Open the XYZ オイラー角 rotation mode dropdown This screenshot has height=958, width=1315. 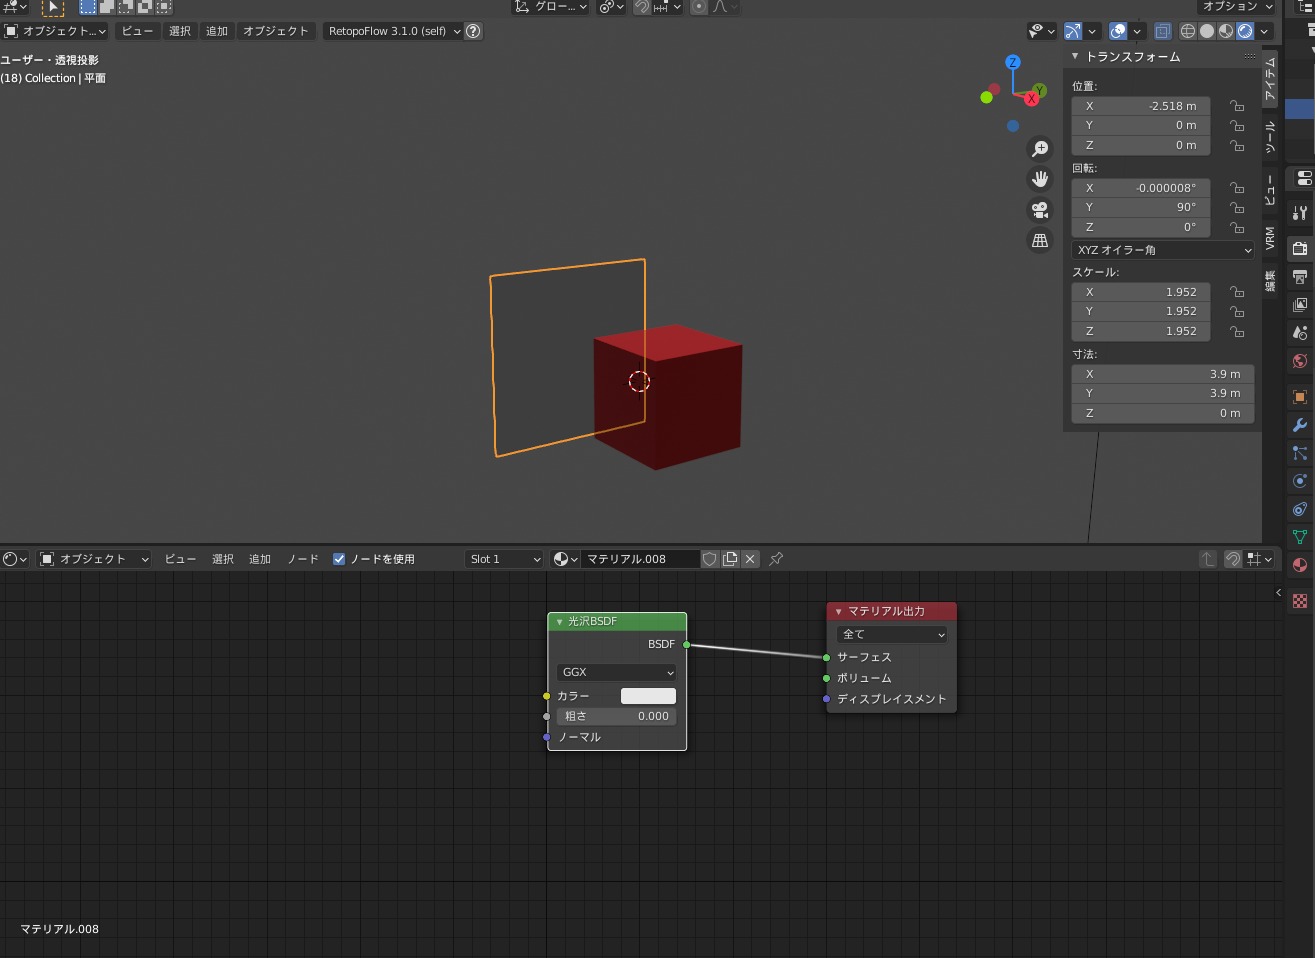click(1162, 250)
